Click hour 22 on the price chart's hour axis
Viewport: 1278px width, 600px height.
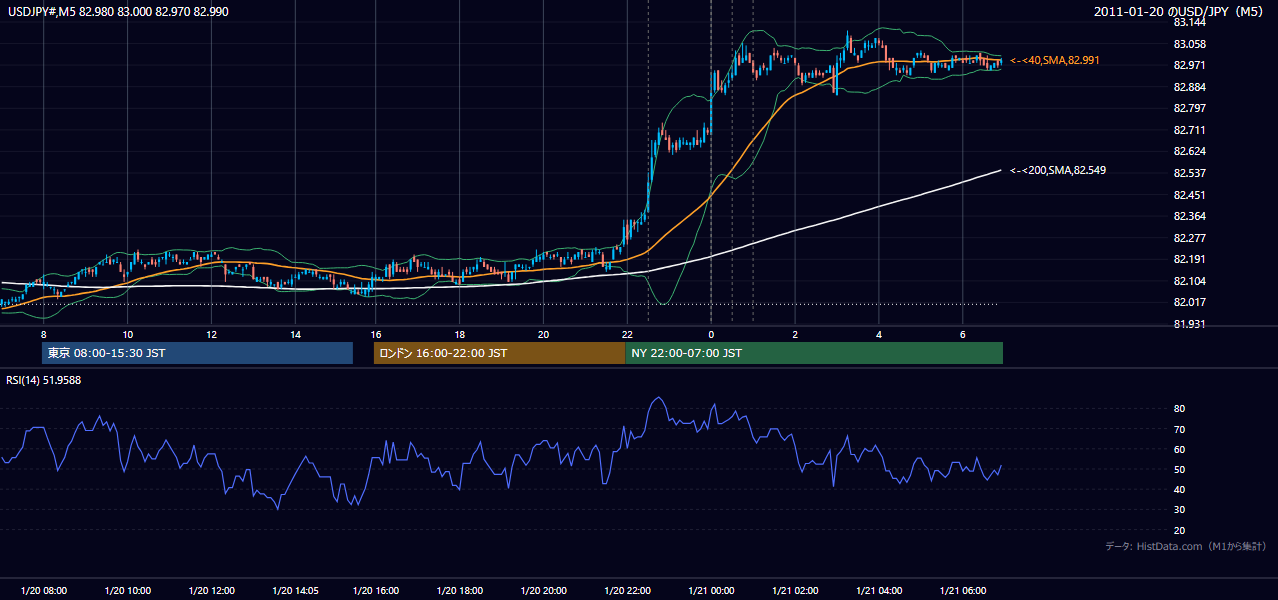(x=627, y=334)
